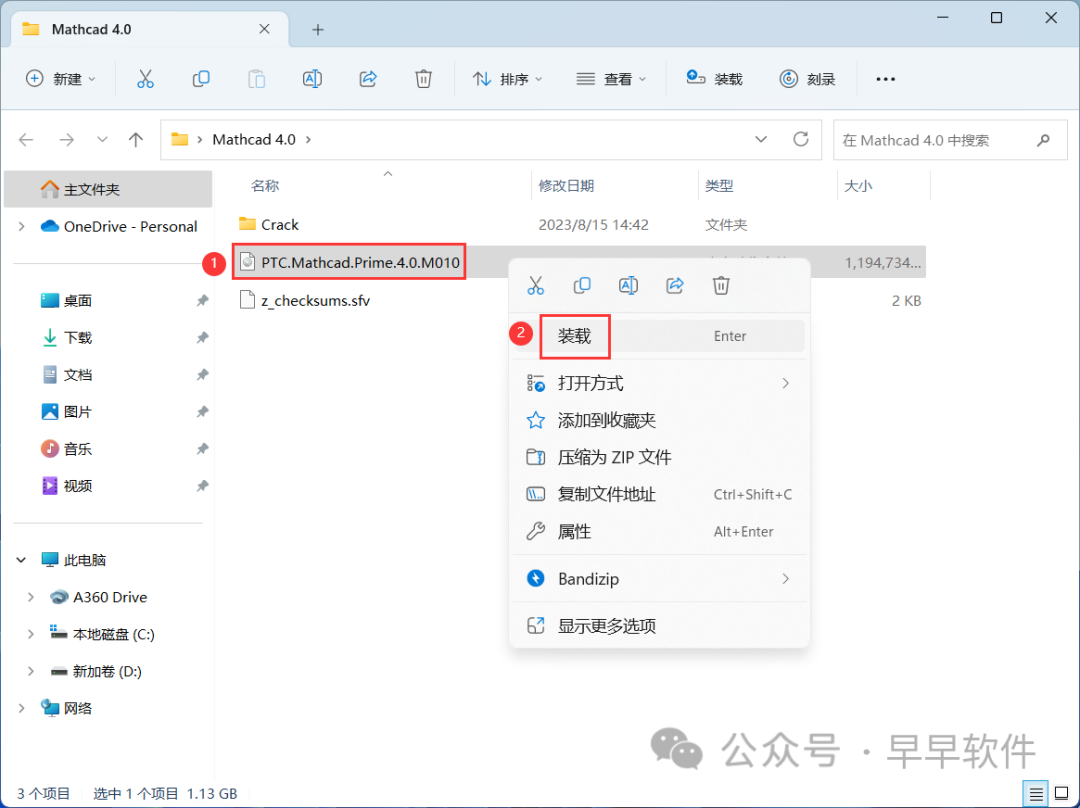Expand address bar history dropdown
This screenshot has width=1080, height=808.
760,140
